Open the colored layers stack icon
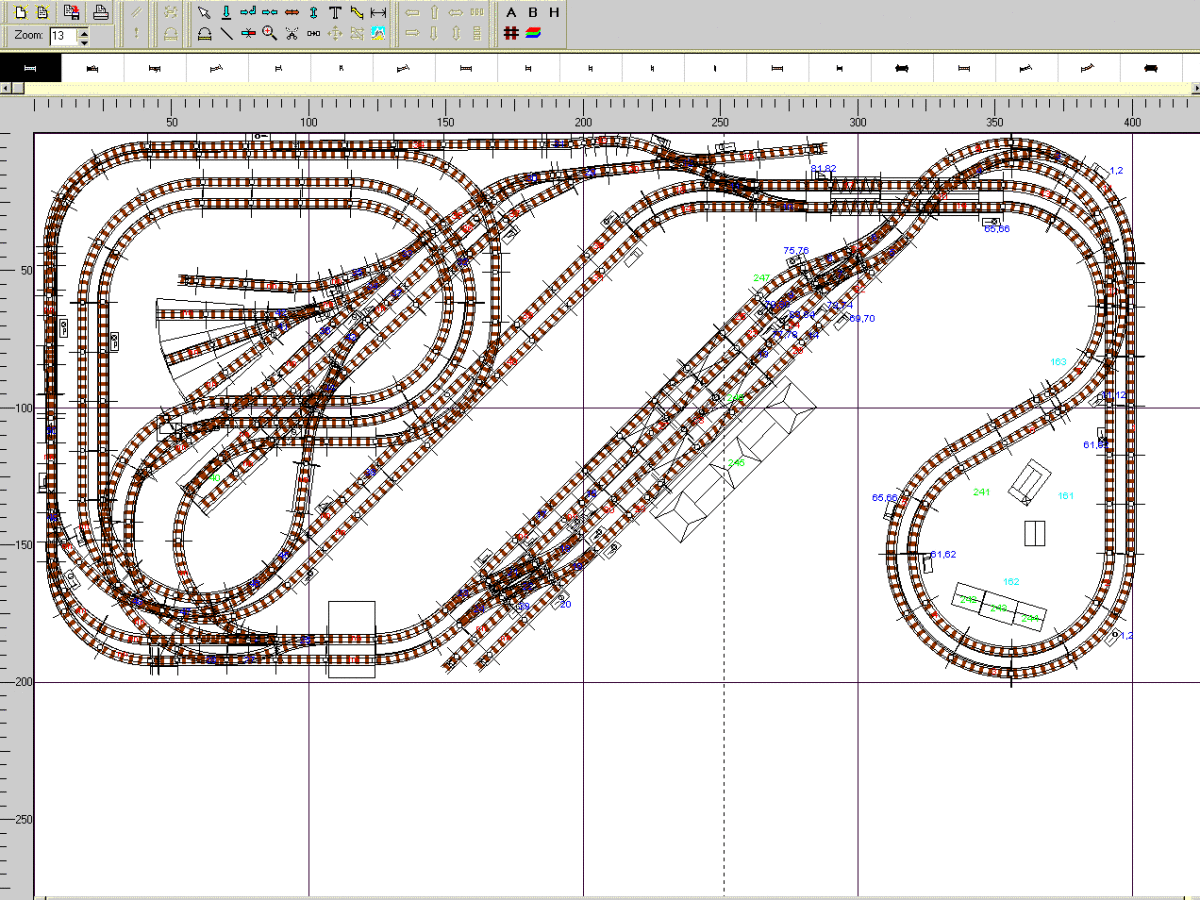The image size is (1200, 900). click(x=533, y=33)
